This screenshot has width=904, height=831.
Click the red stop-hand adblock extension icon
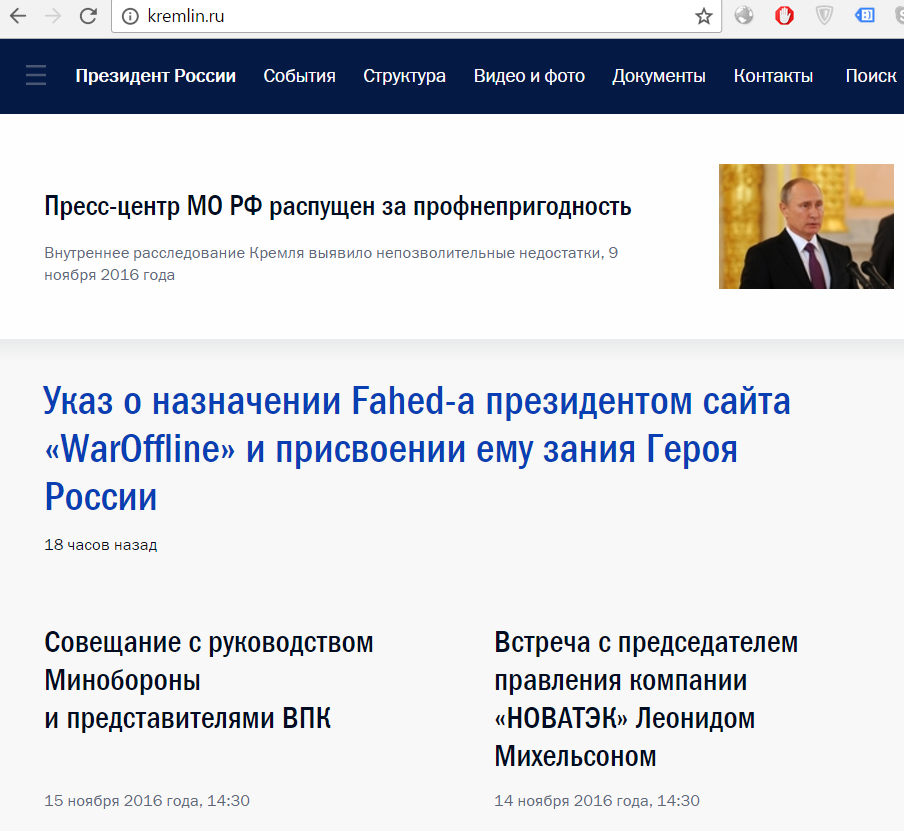click(784, 16)
